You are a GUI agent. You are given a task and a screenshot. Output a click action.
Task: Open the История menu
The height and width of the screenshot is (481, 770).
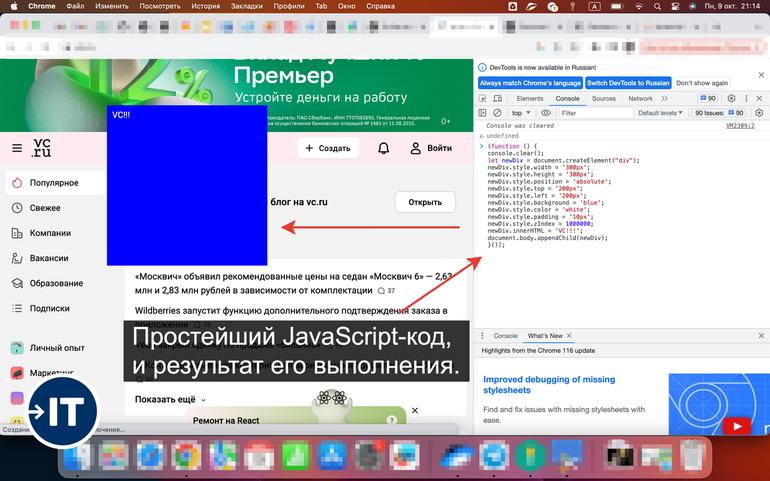click(206, 6)
